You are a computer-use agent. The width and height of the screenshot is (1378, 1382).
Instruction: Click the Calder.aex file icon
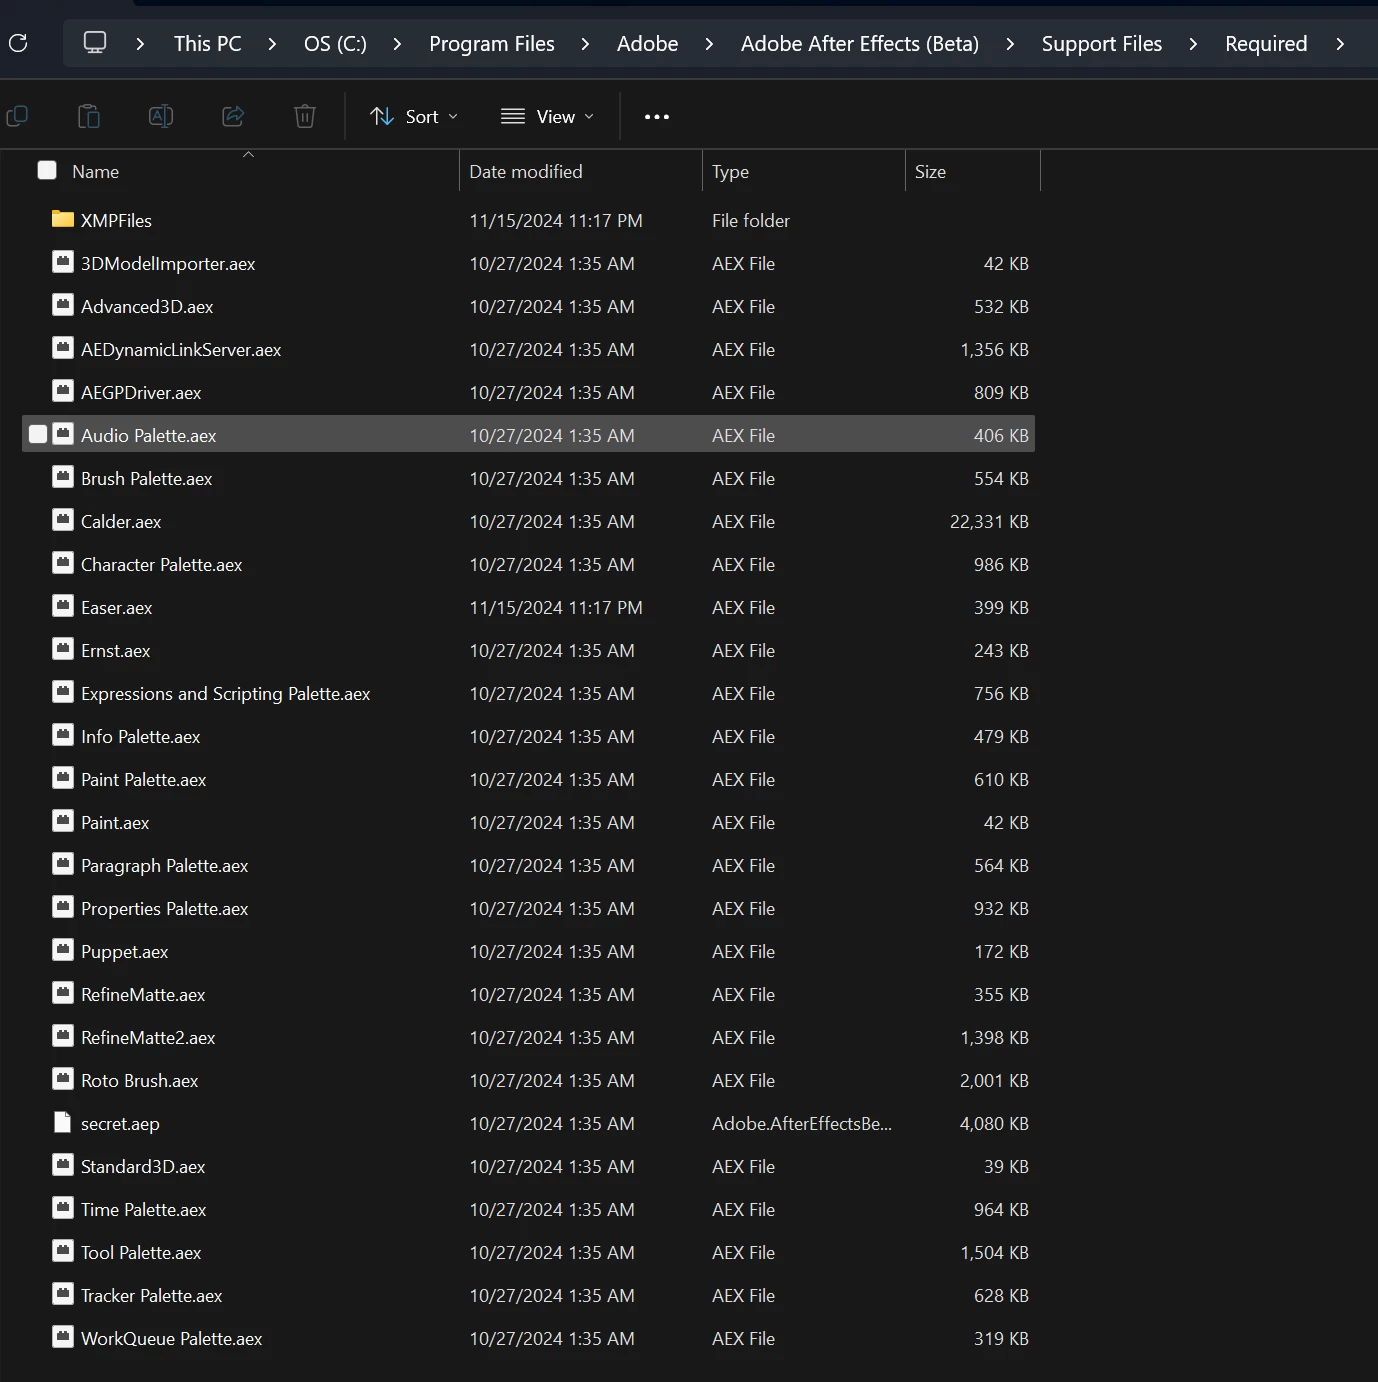coord(63,520)
